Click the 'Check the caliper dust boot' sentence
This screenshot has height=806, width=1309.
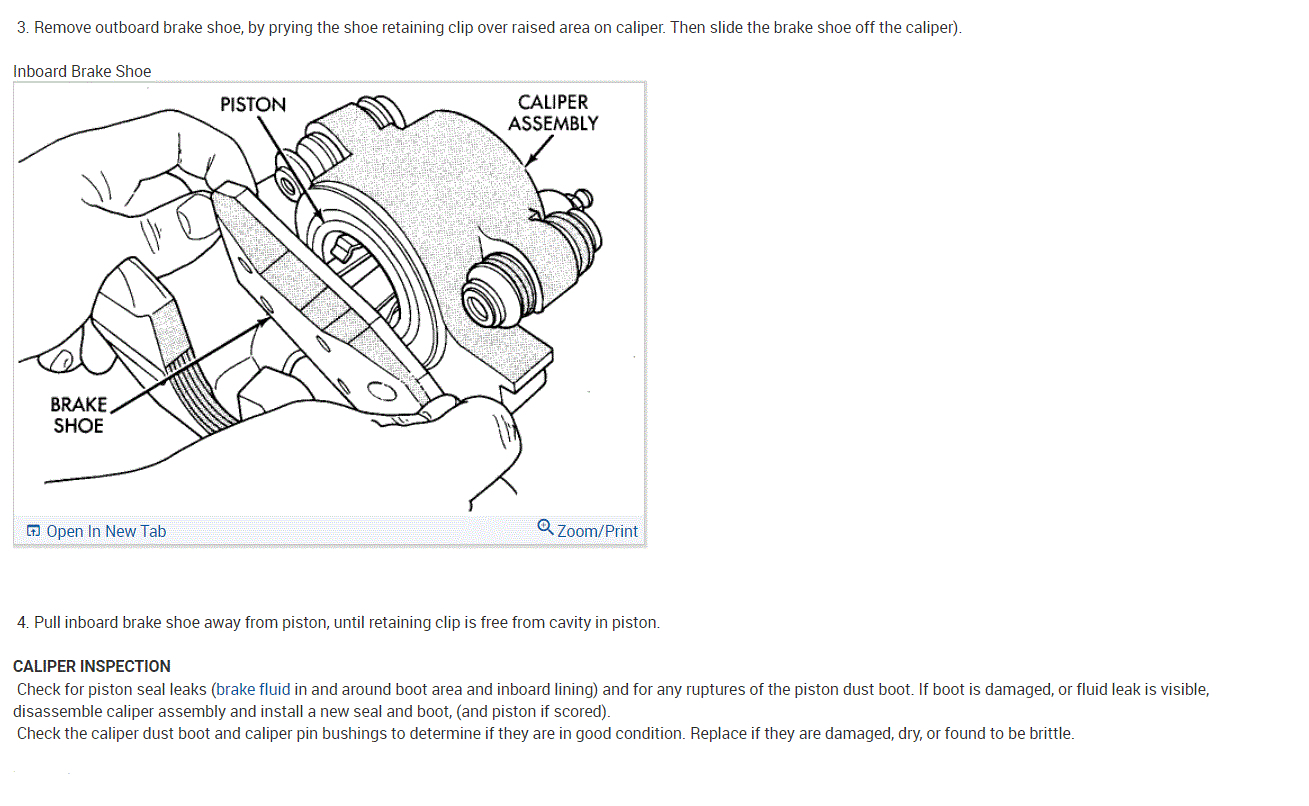(x=545, y=733)
